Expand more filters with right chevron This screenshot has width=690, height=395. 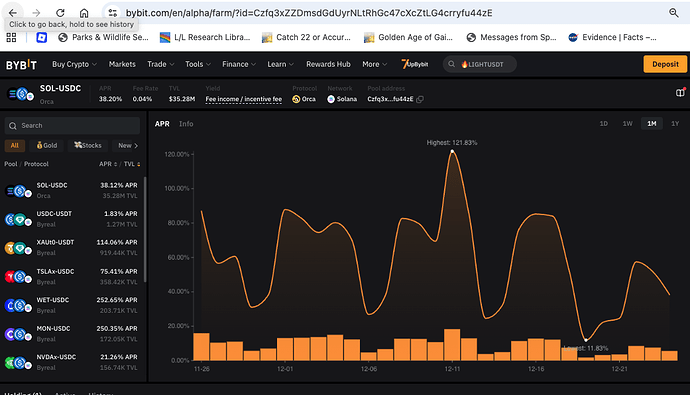click(136, 146)
